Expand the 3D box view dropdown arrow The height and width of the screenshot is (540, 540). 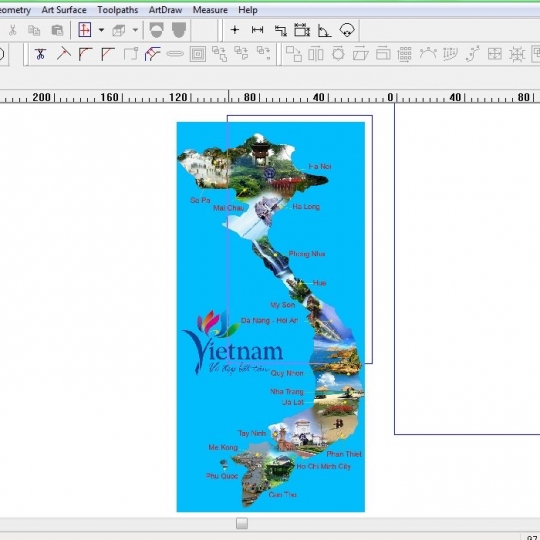(135, 30)
